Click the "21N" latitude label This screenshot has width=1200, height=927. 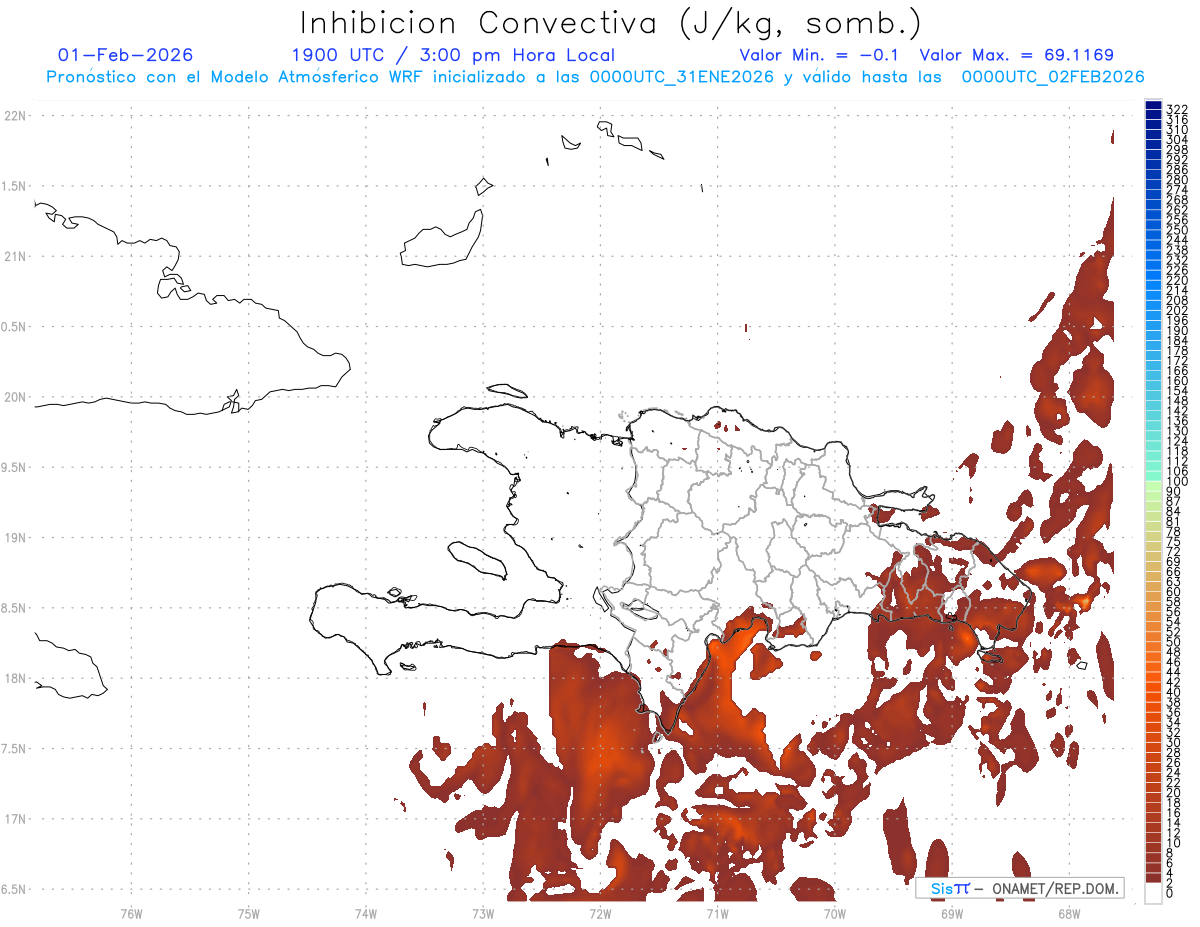tap(14, 256)
